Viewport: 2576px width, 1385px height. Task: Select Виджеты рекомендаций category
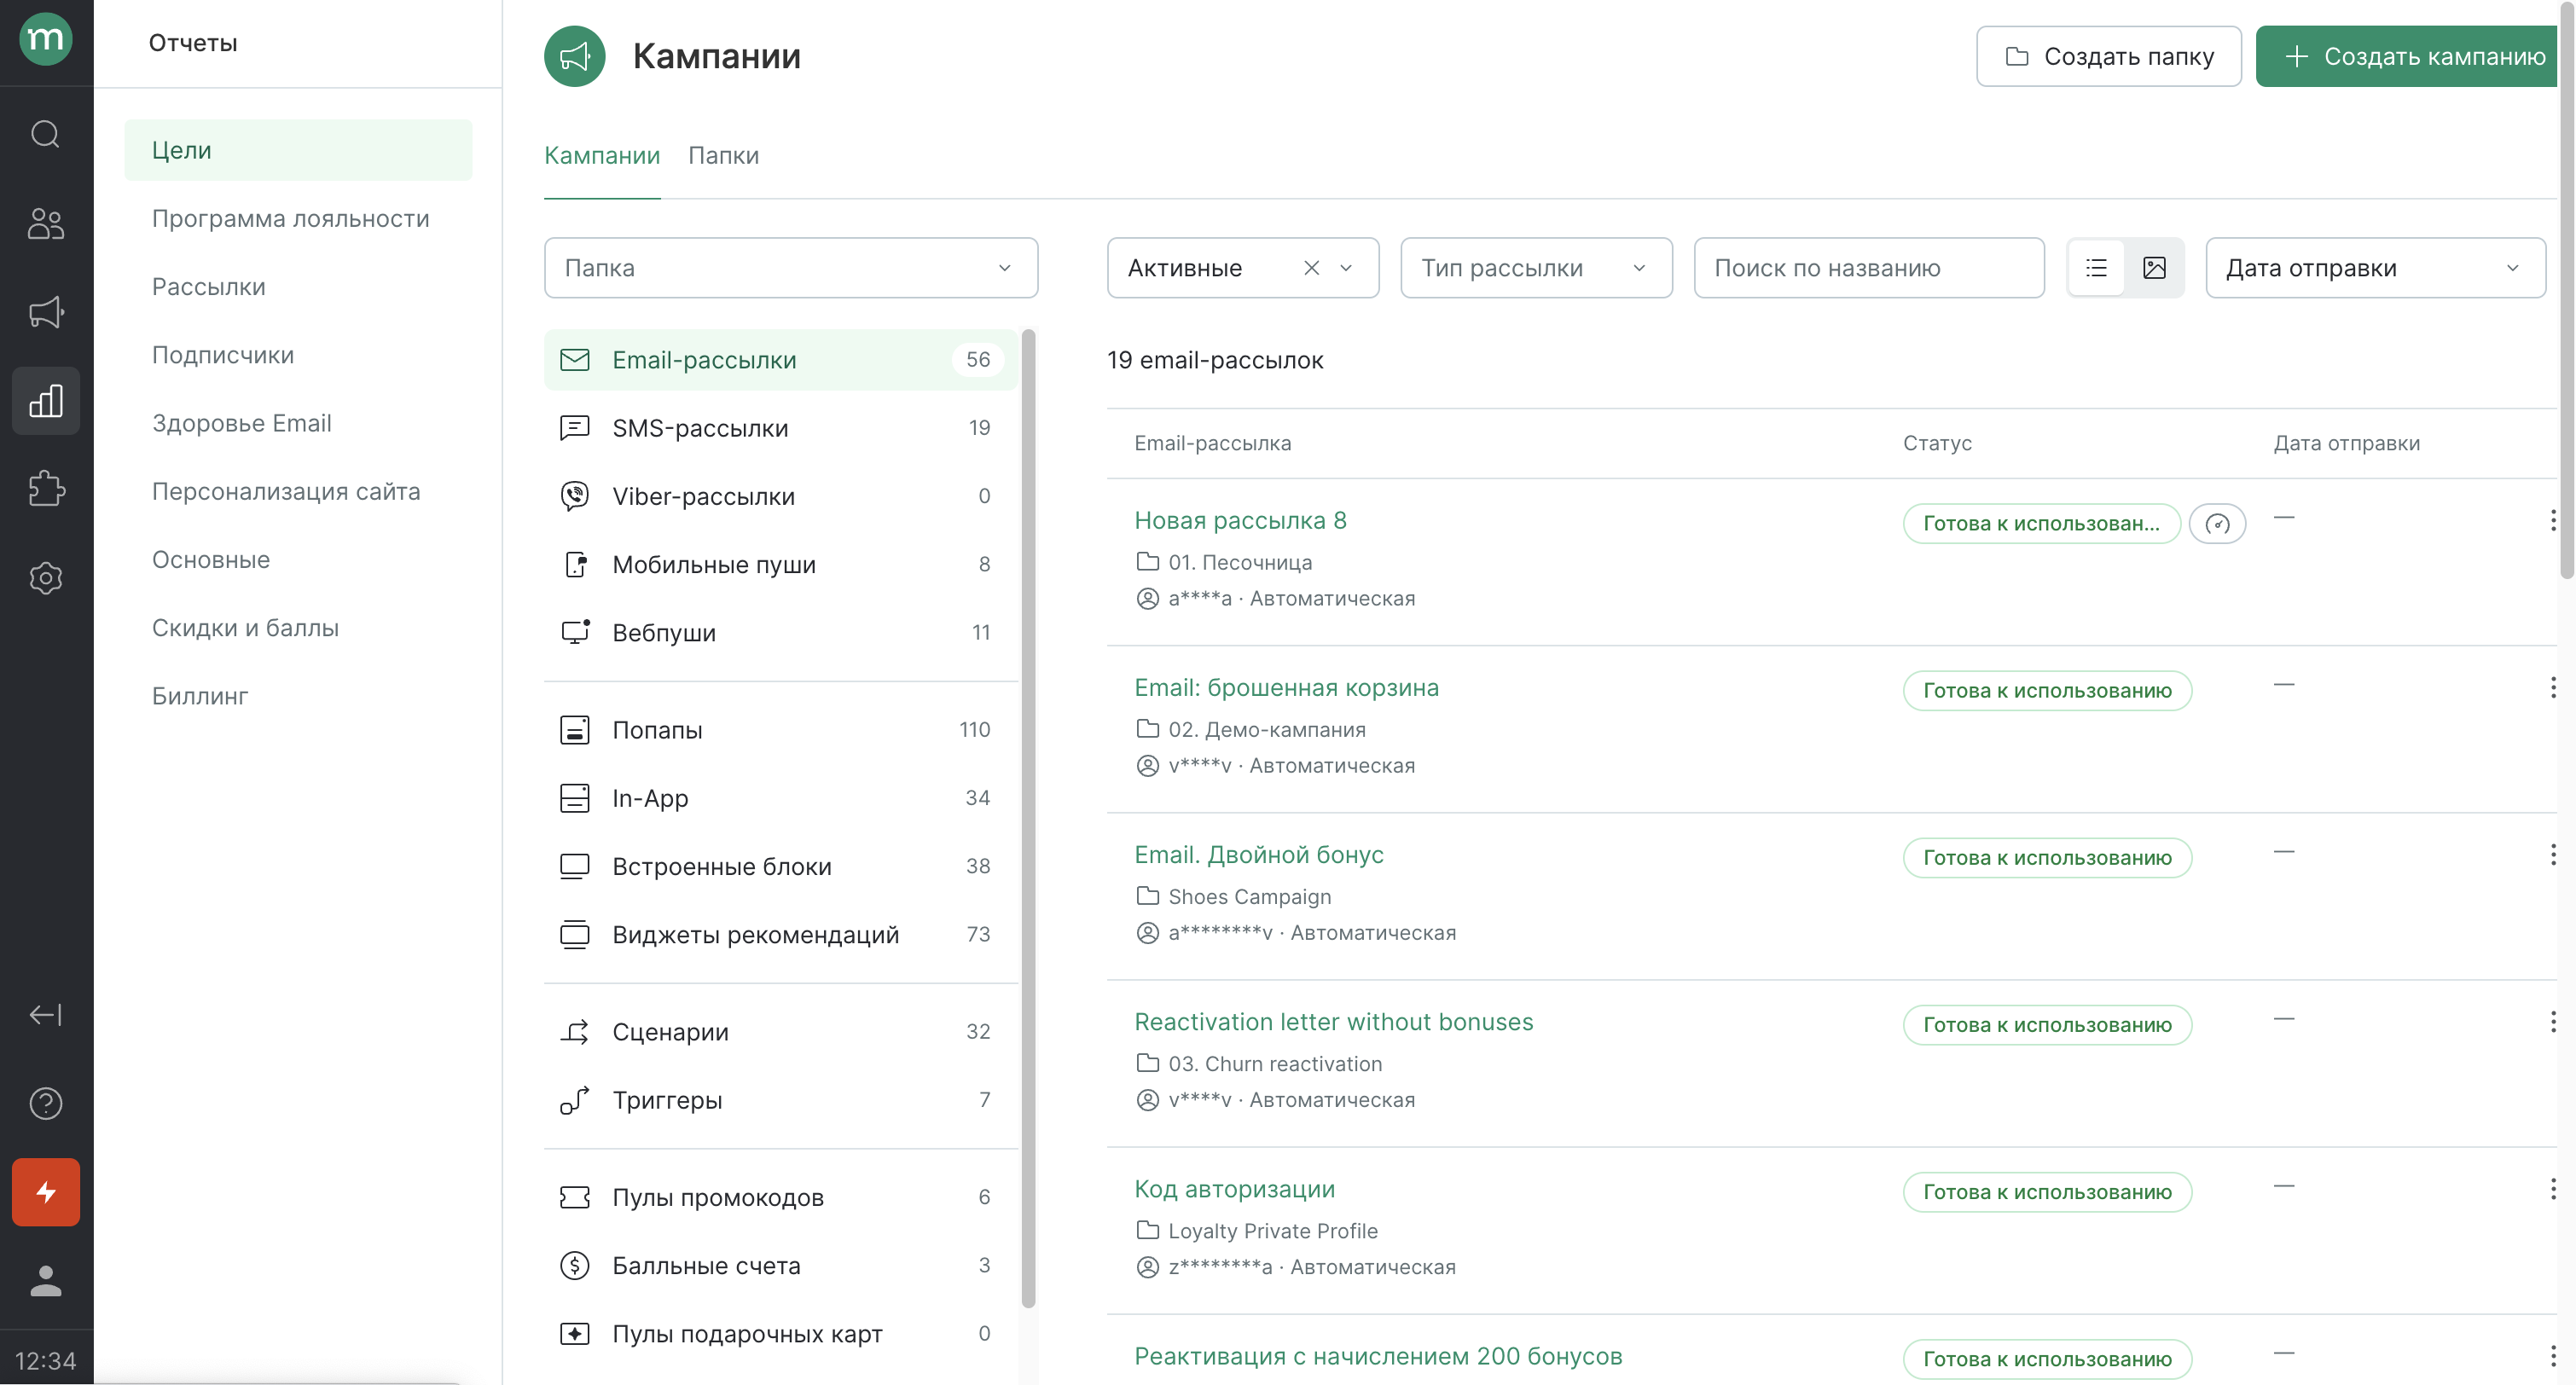[x=780, y=934]
